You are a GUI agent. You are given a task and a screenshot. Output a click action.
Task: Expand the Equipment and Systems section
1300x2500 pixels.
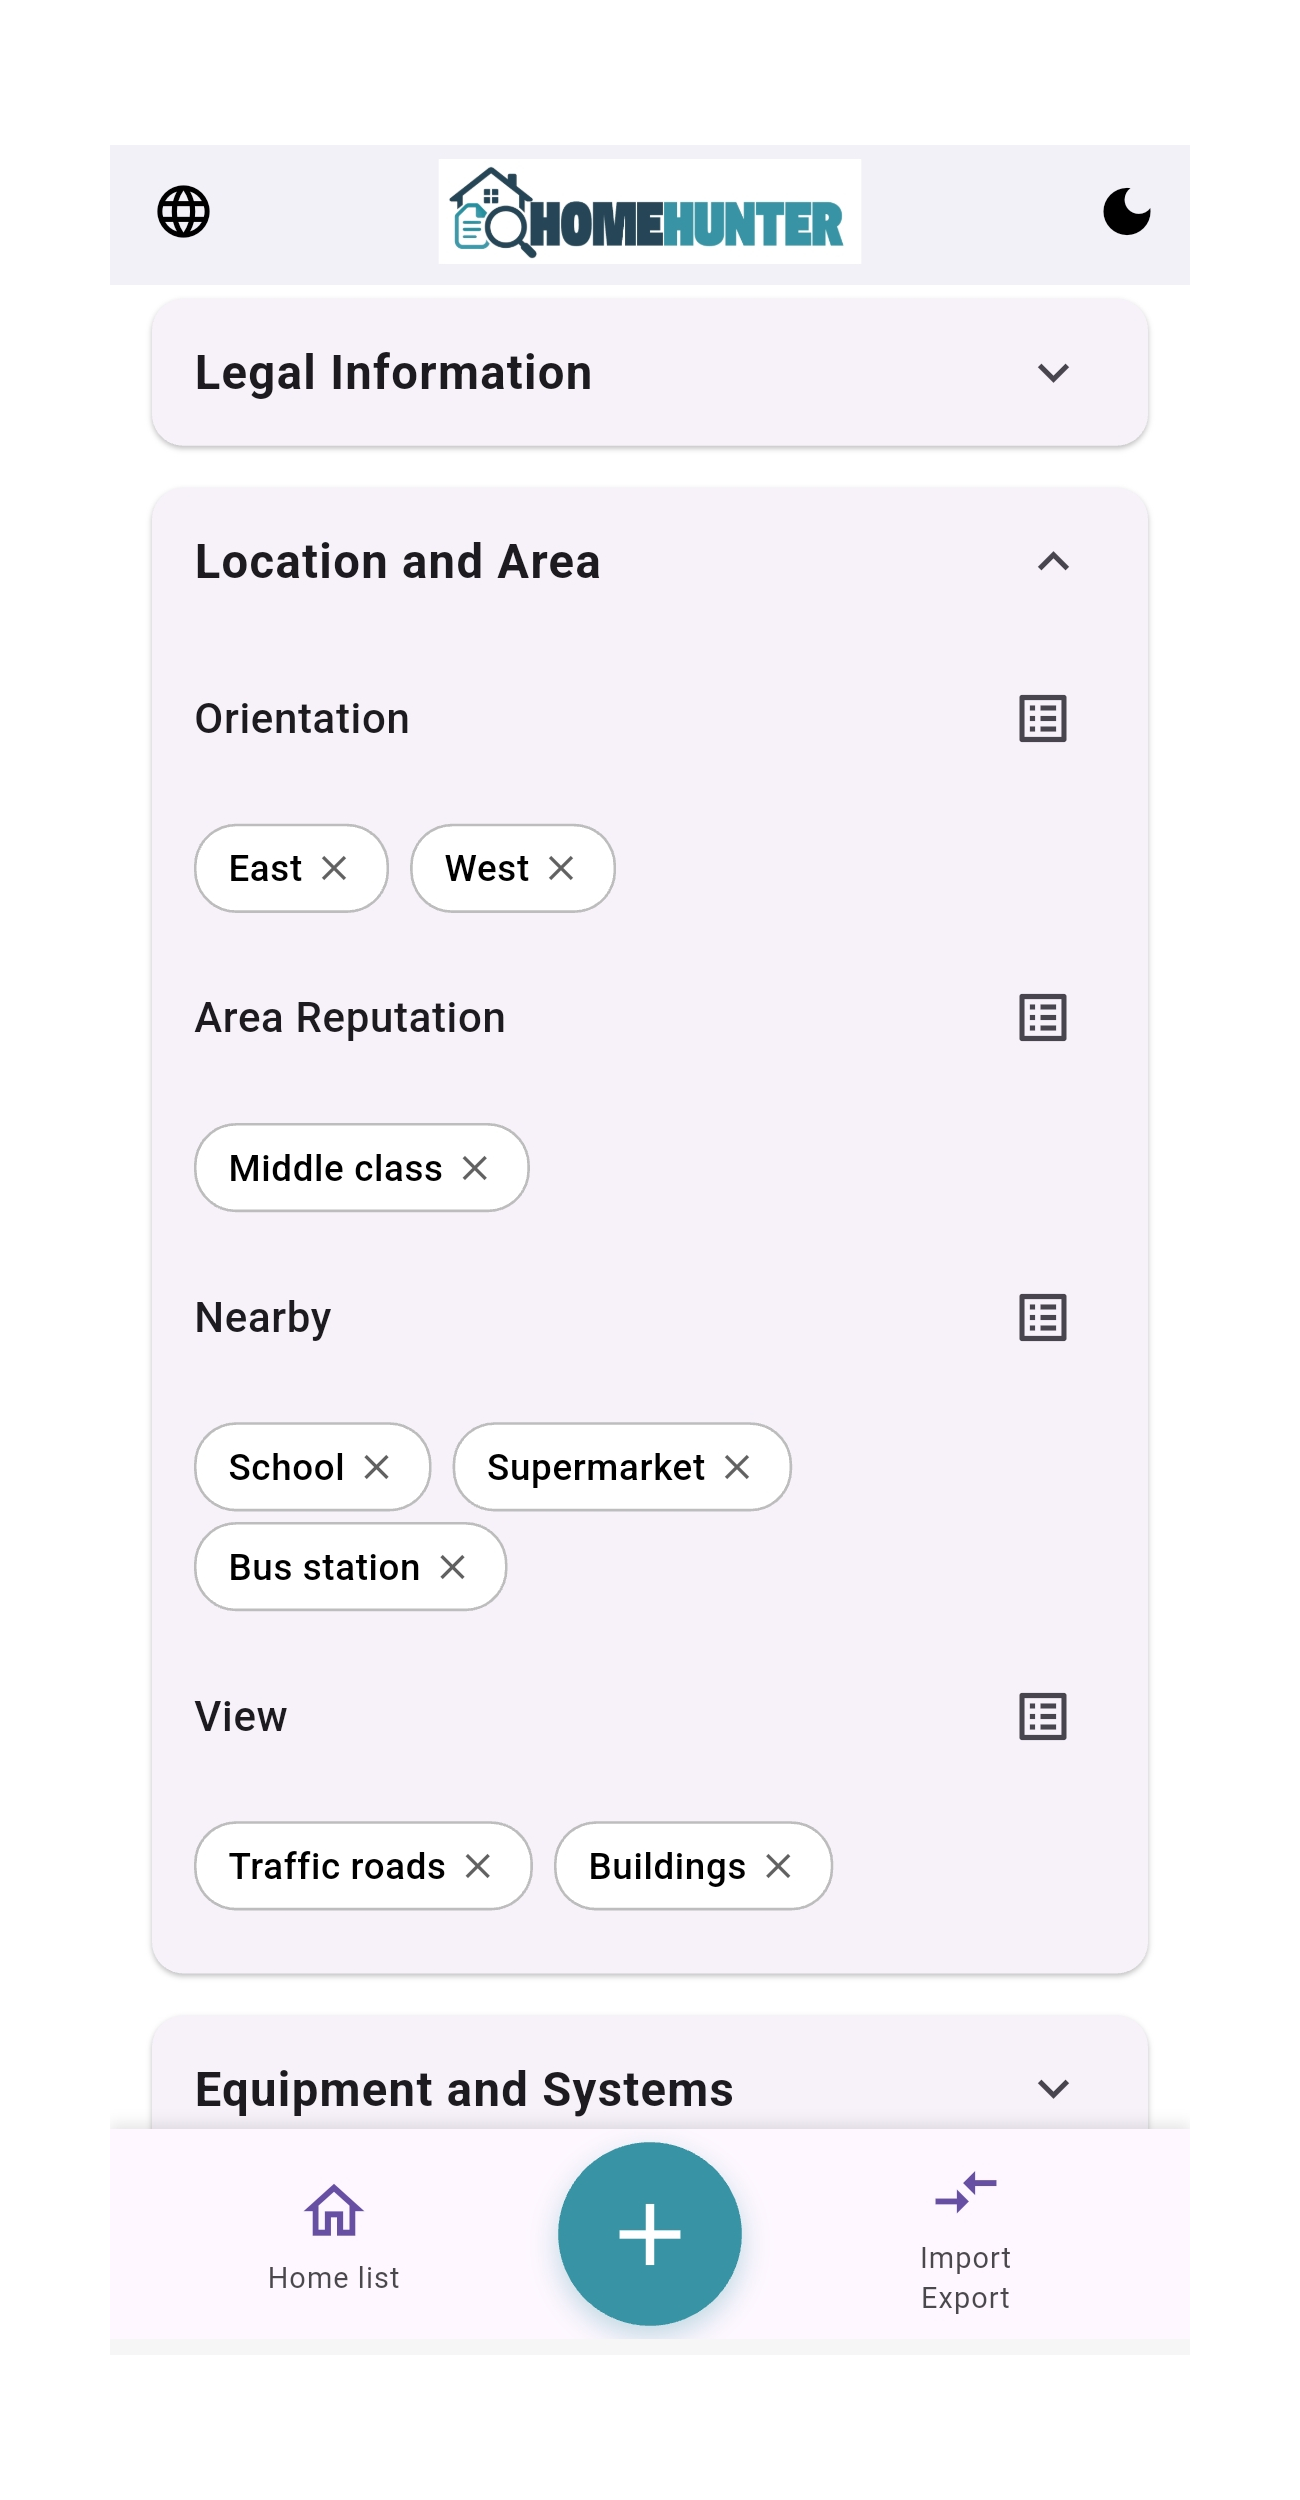click(x=1053, y=2088)
